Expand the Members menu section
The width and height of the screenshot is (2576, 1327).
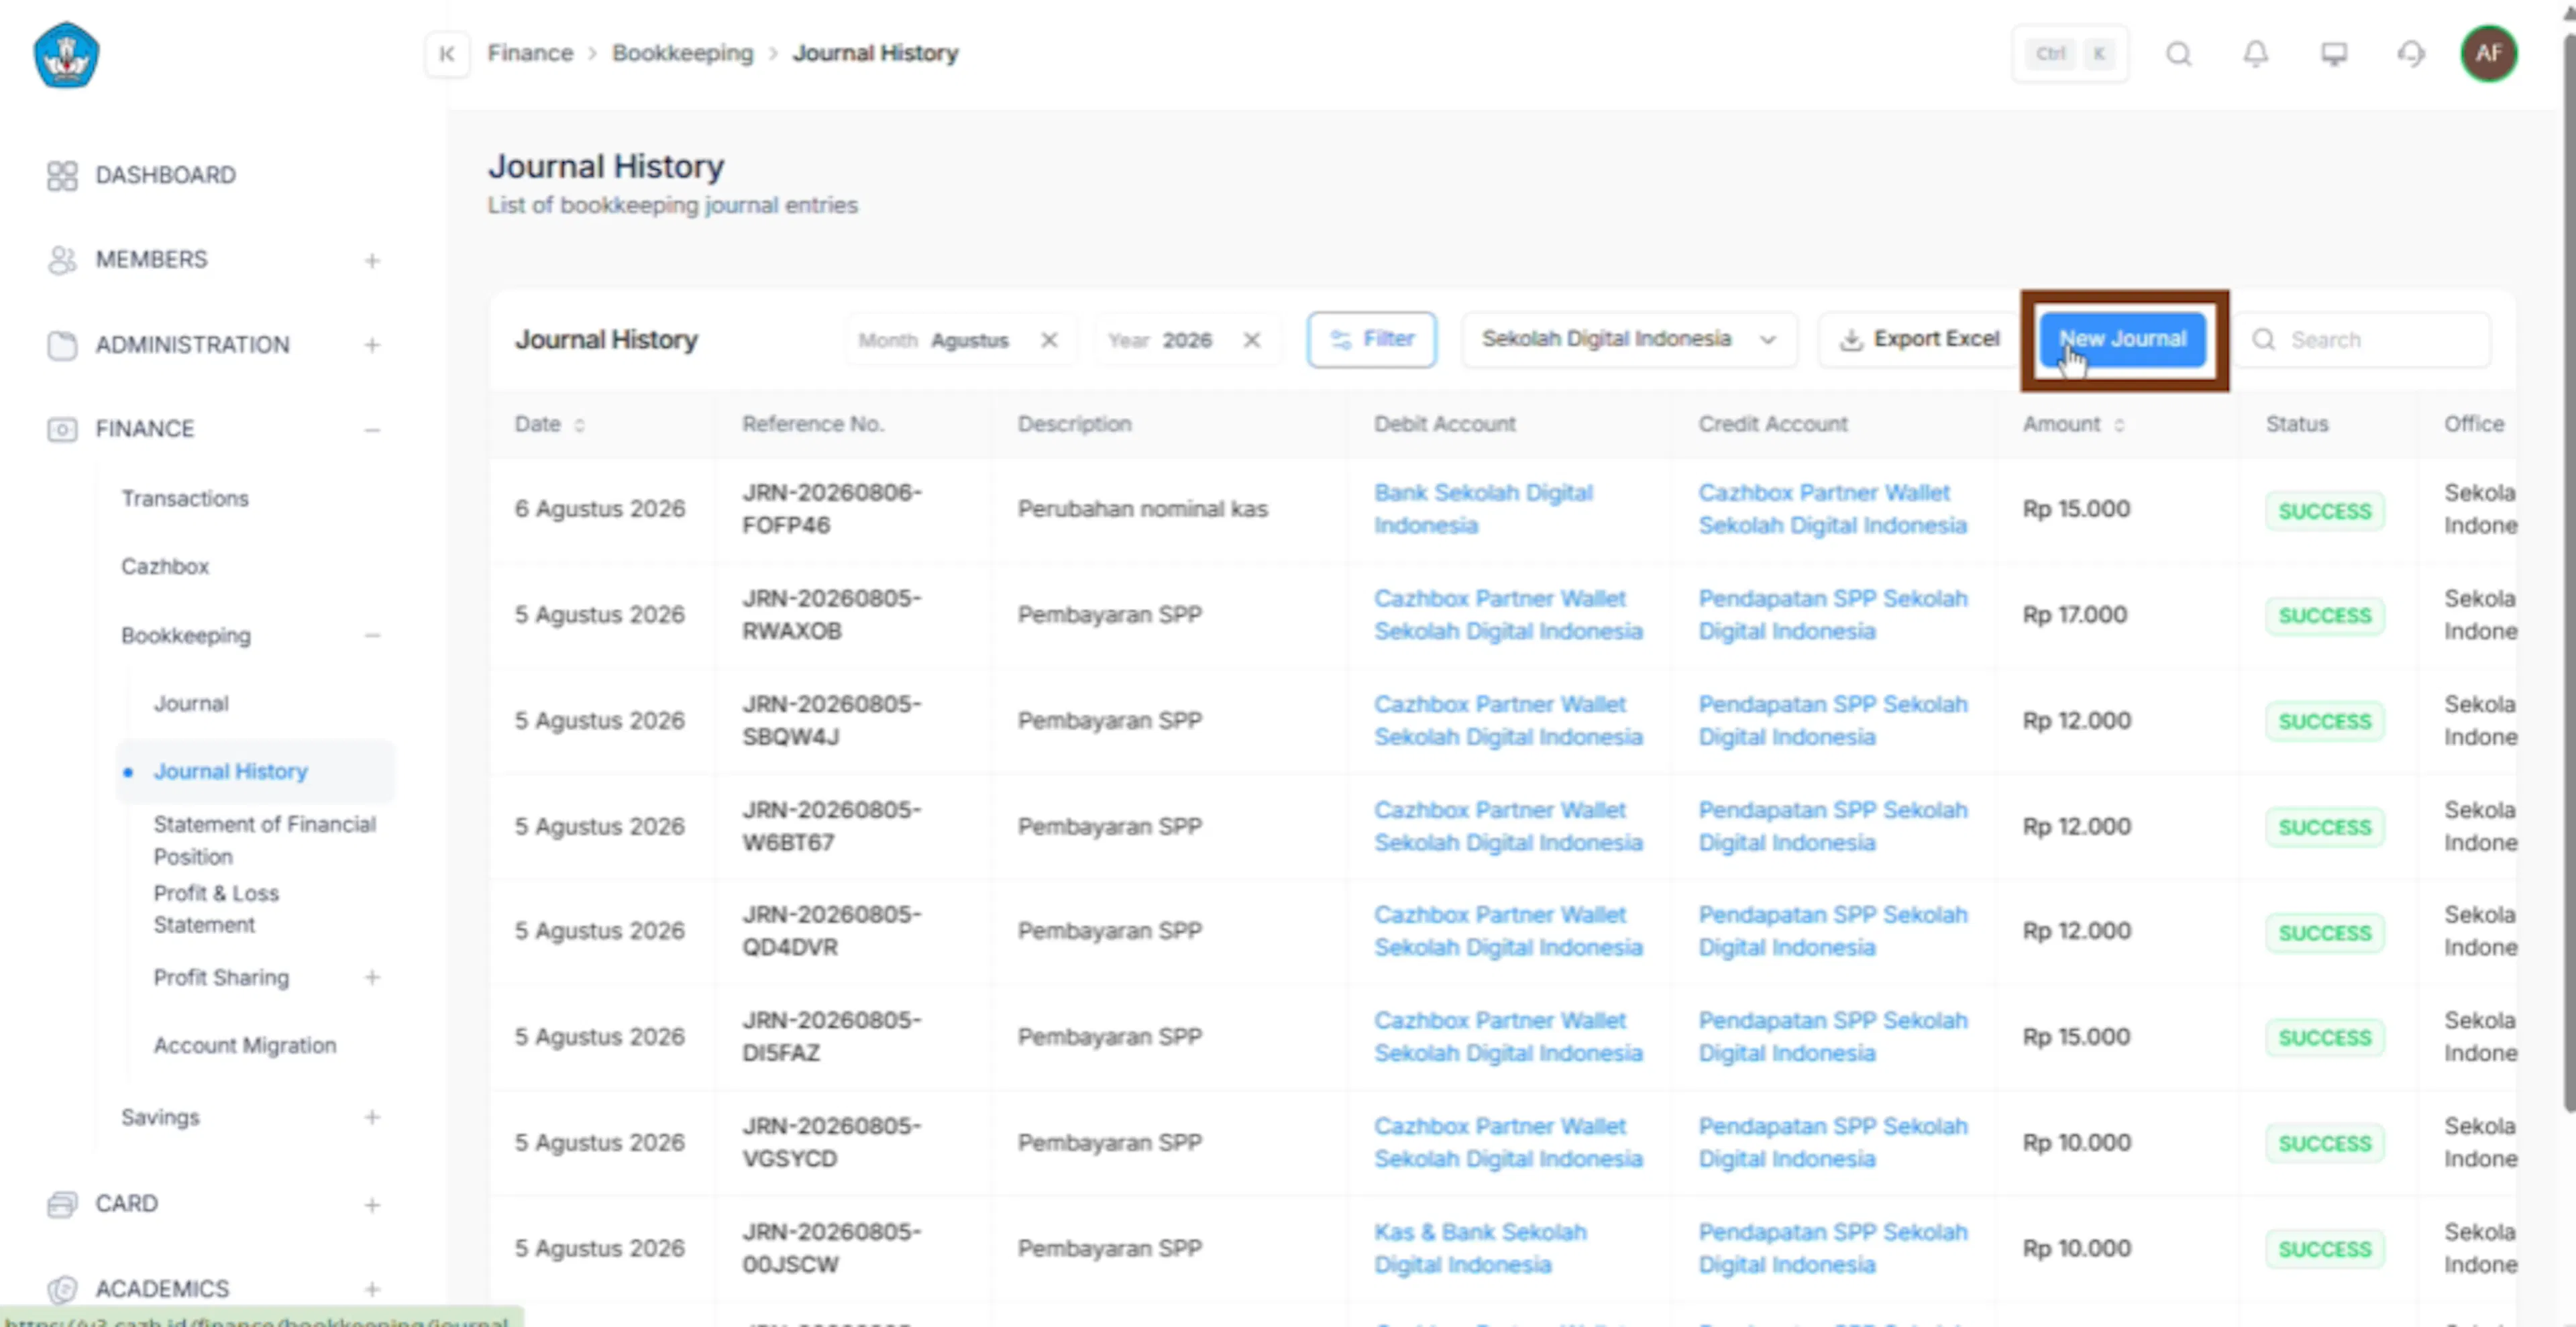tap(372, 261)
